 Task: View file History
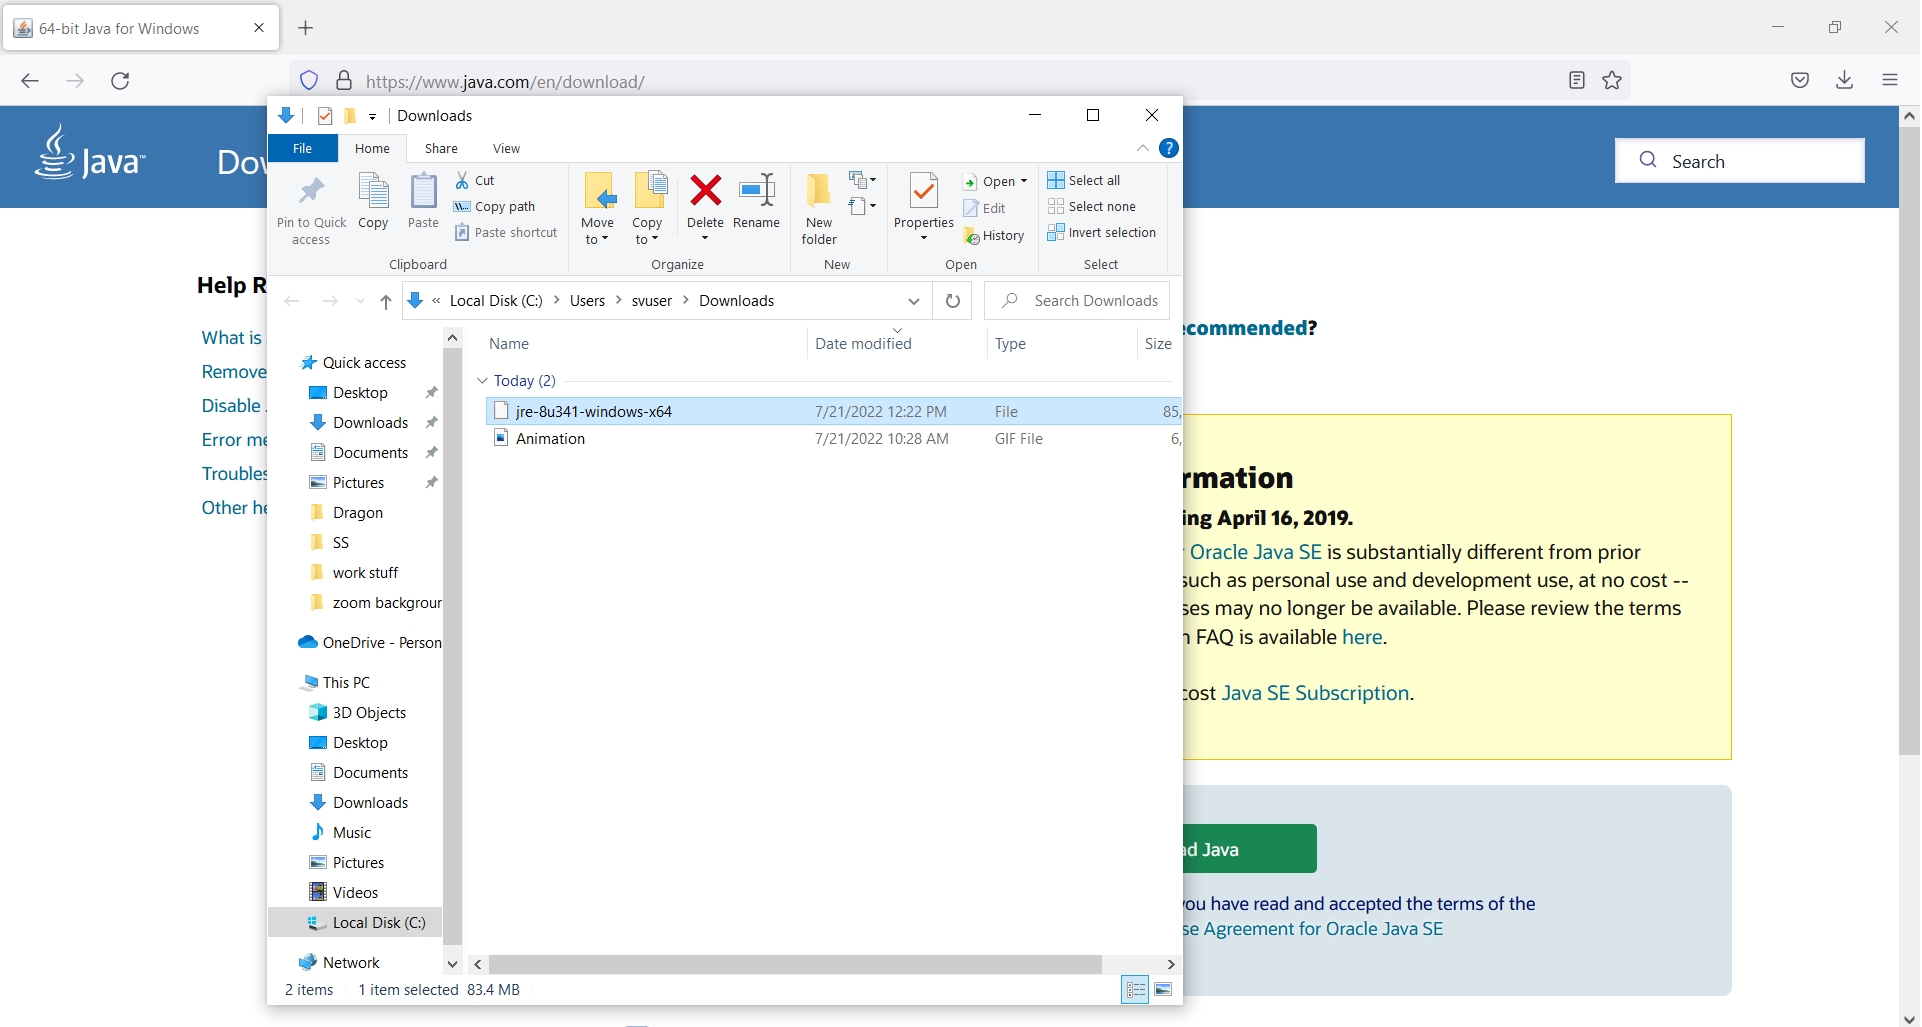point(994,235)
